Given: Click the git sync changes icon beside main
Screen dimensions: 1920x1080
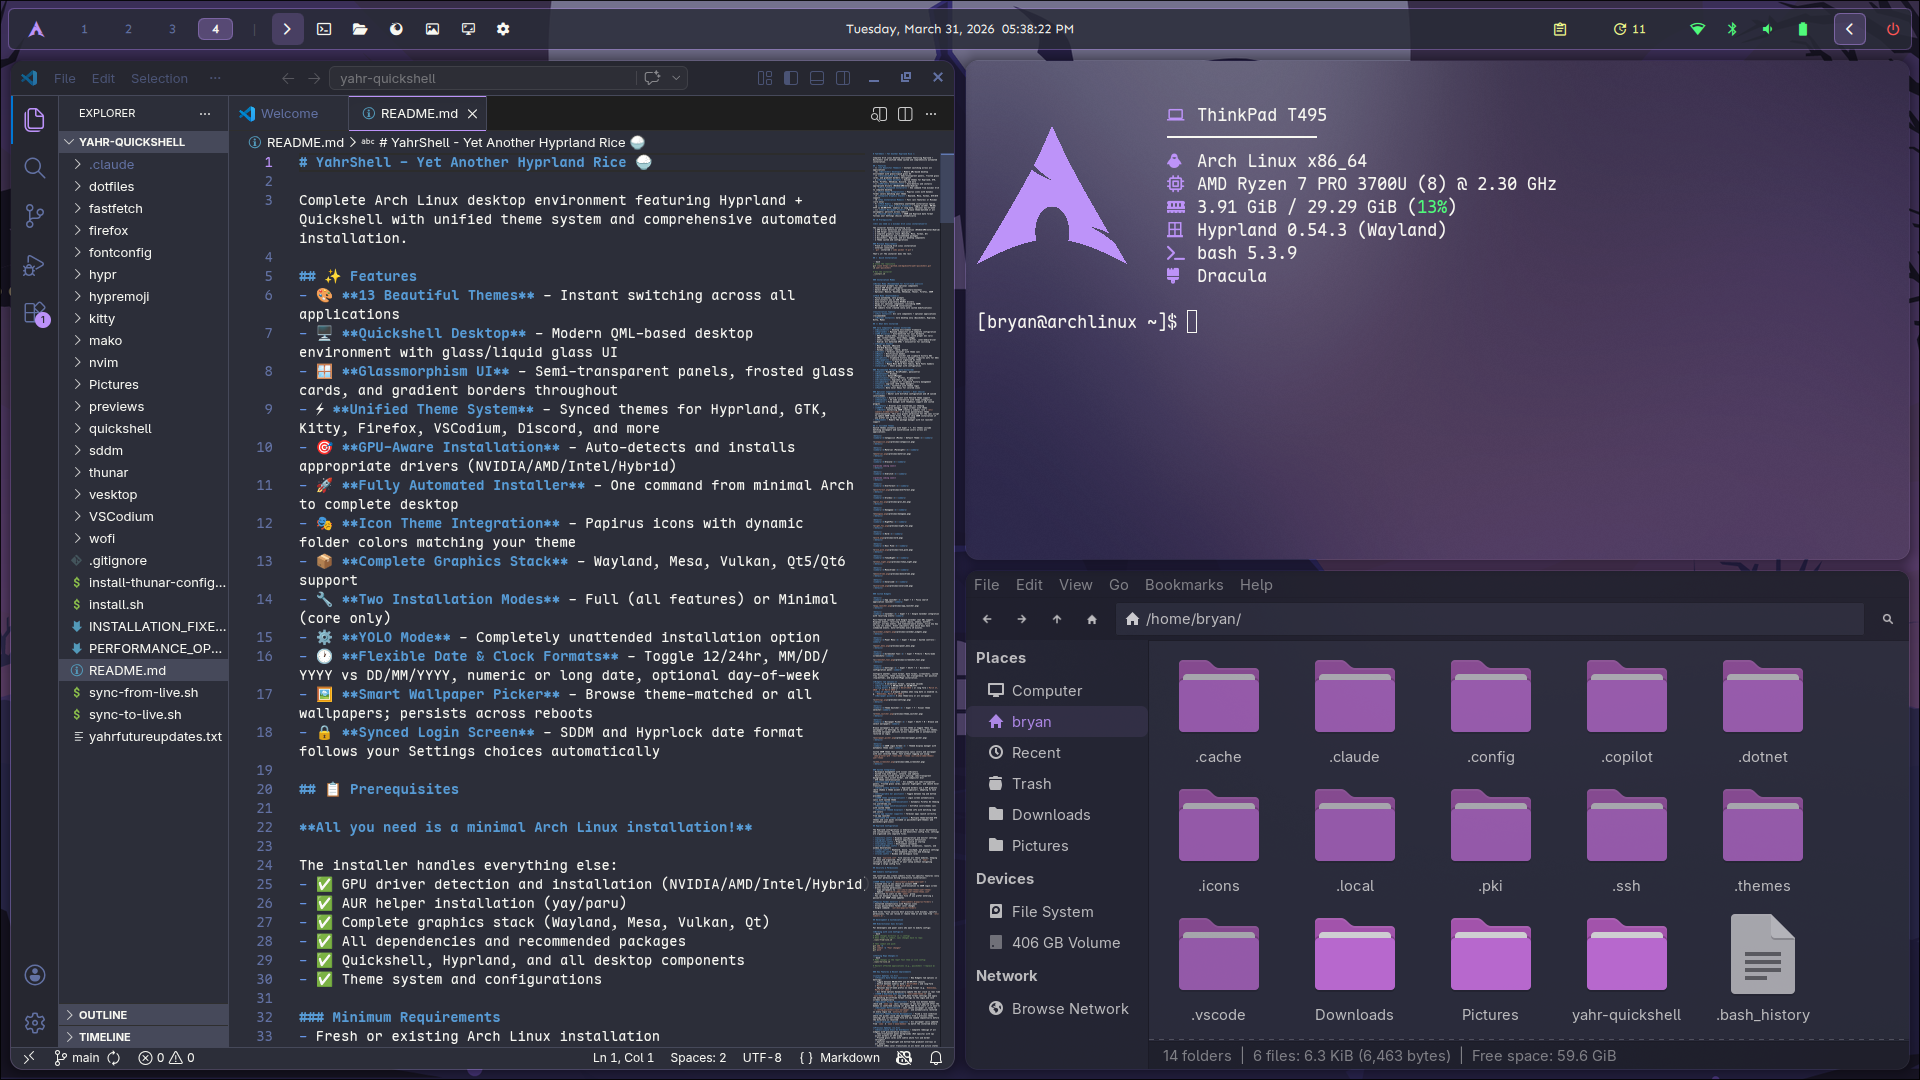Looking at the screenshot, I should pos(114,1057).
